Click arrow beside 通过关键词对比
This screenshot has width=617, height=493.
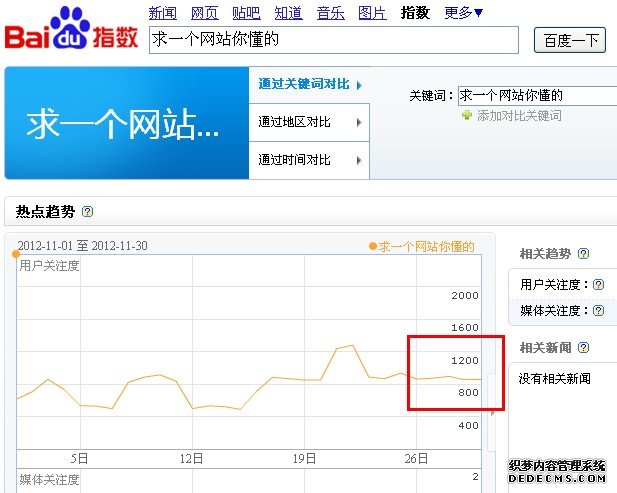358,85
